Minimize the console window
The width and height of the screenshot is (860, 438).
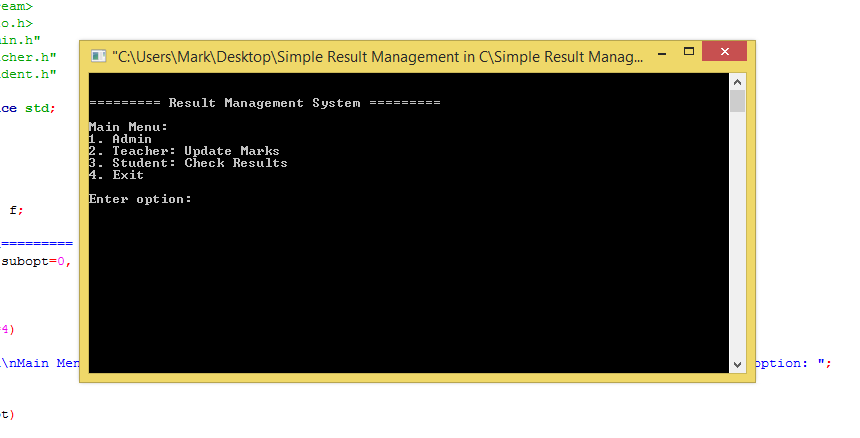[662, 53]
